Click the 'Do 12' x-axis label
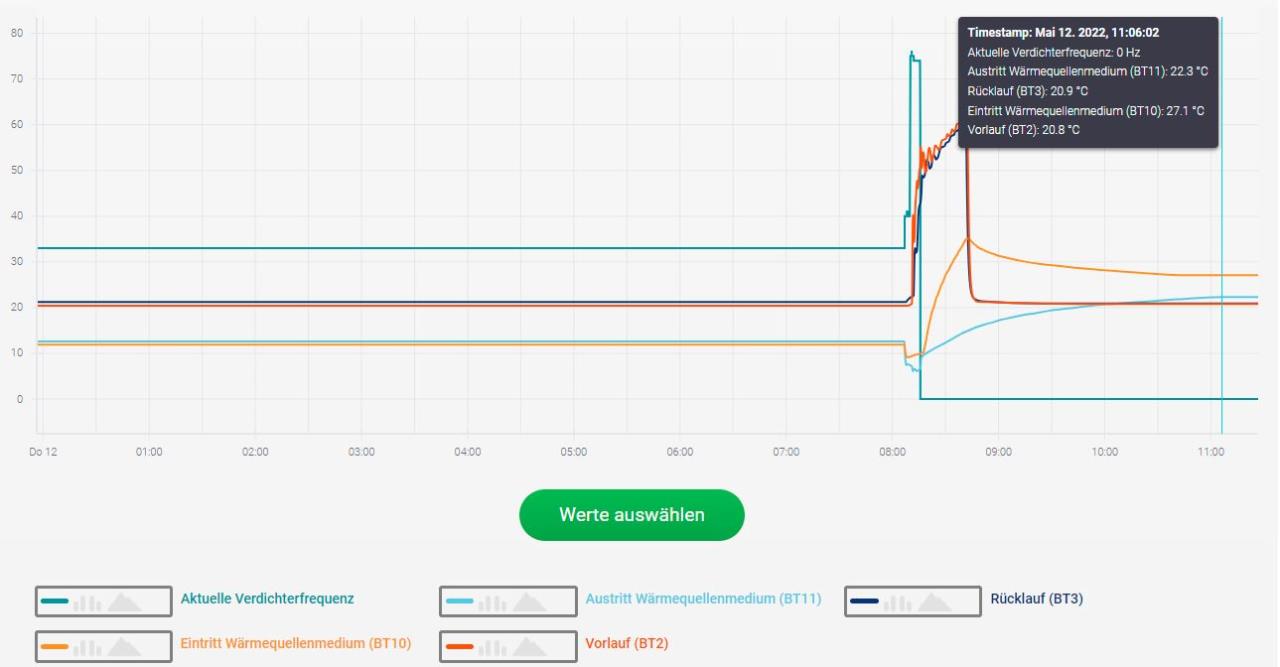 pyautogui.click(x=43, y=452)
